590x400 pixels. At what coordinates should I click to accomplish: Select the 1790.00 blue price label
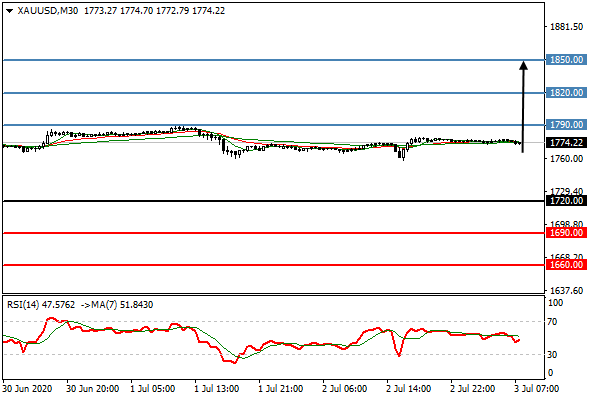tap(566, 125)
